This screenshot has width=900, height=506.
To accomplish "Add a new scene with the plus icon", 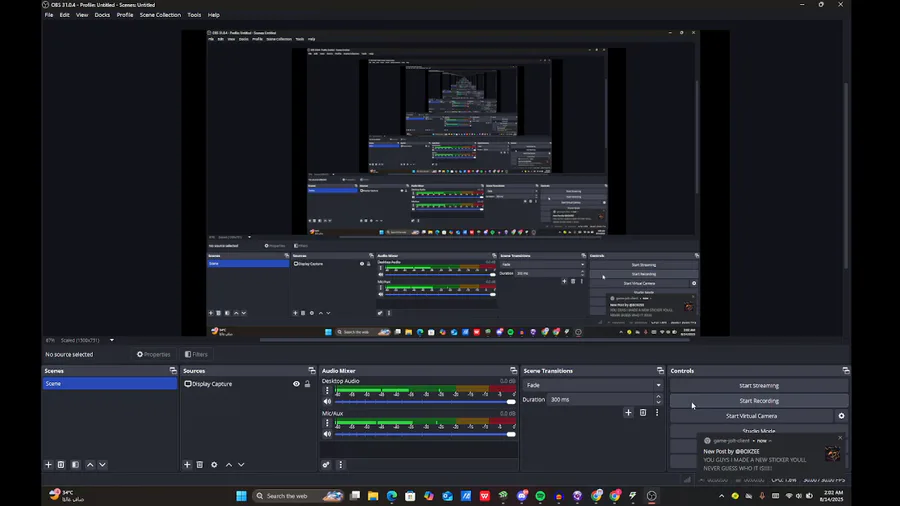I will click(x=48, y=465).
